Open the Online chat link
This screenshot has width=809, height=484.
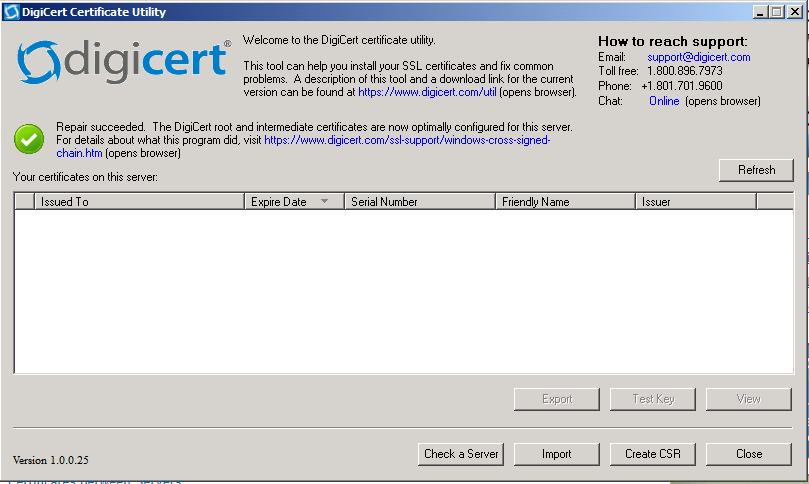click(664, 101)
